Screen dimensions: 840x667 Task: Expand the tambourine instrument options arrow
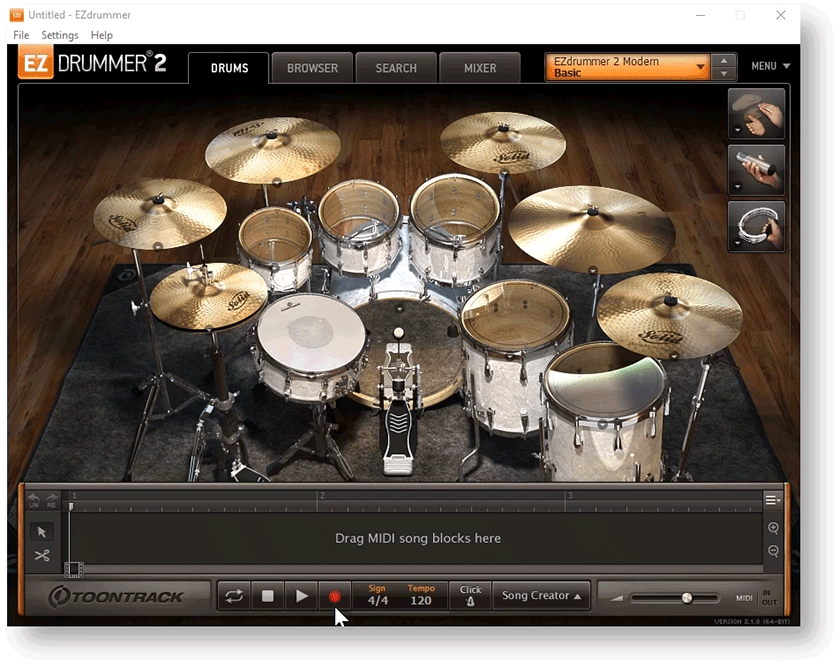click(x=737, y=243)
